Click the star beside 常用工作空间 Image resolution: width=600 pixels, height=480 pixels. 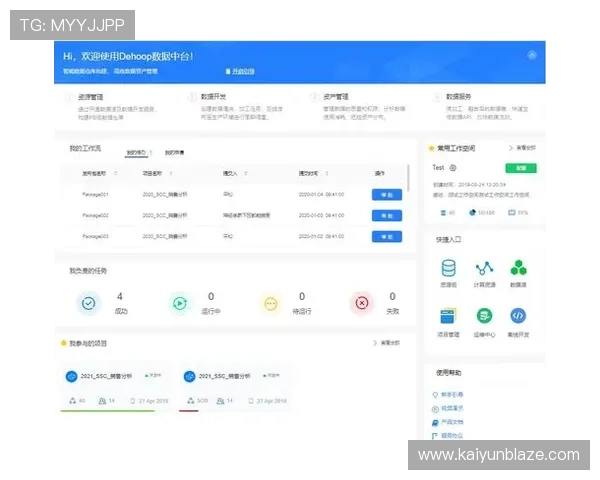coord(431,148)
